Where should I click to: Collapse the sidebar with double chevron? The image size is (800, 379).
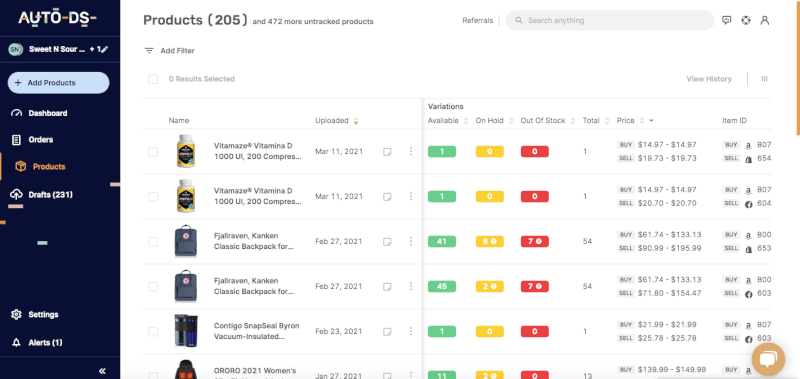tap(102, 371)
